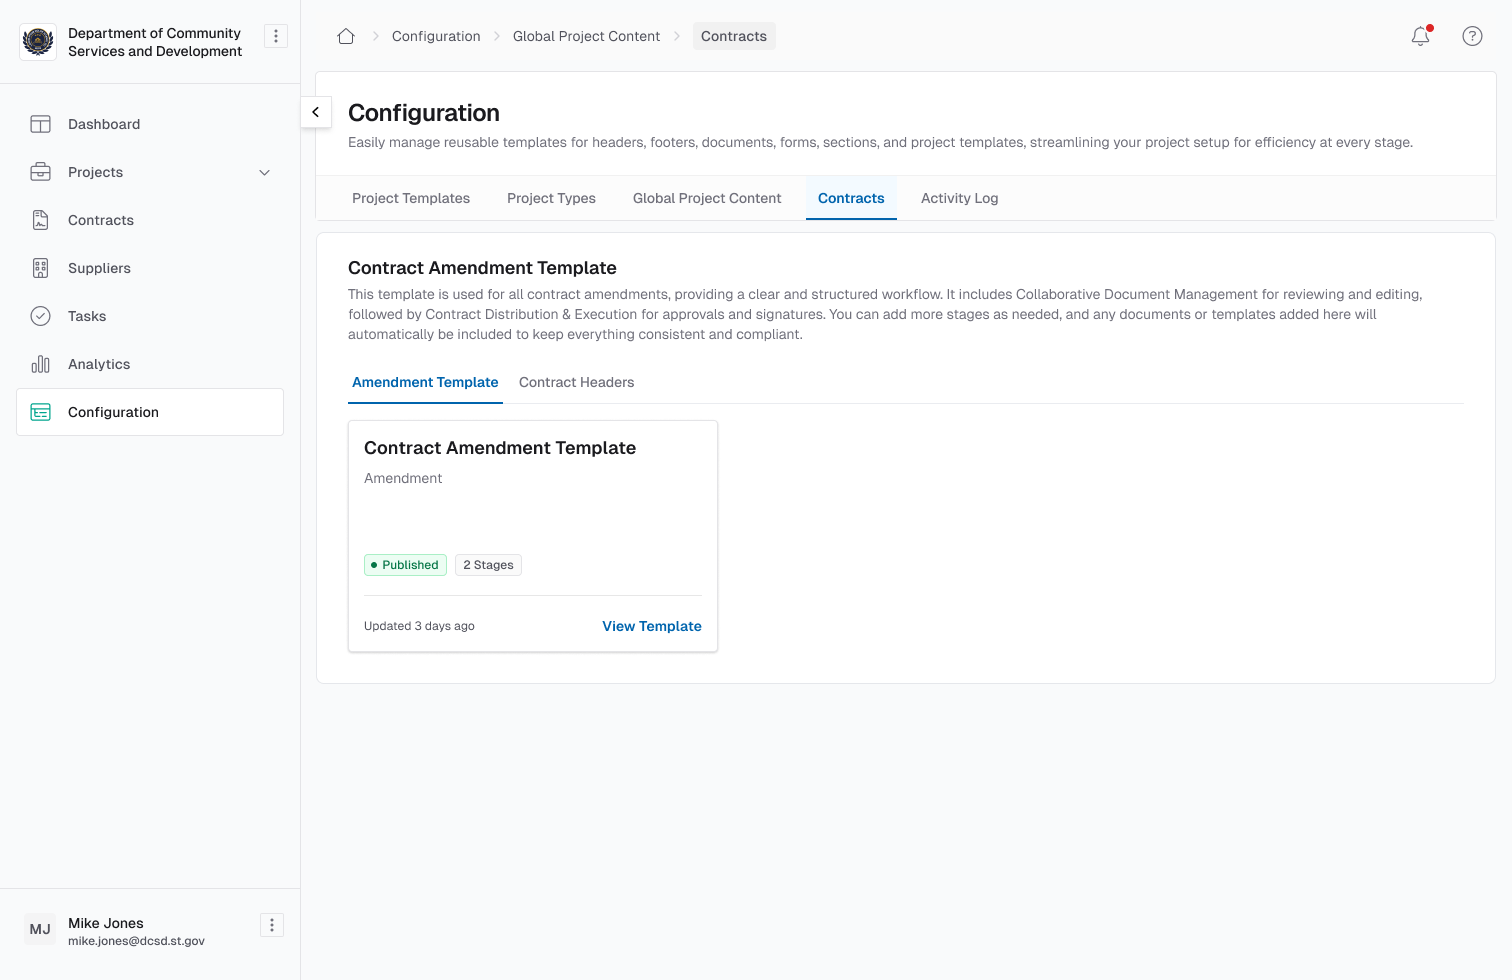
Task: Click the Configuration breadcrumb link
Action: 436,36
